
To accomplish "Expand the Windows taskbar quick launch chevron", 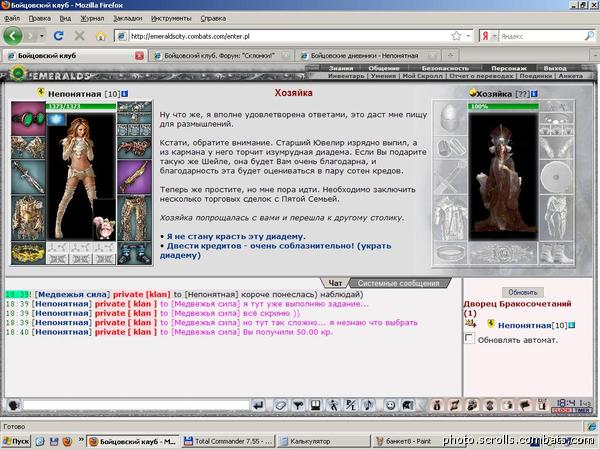I will 81,440.
